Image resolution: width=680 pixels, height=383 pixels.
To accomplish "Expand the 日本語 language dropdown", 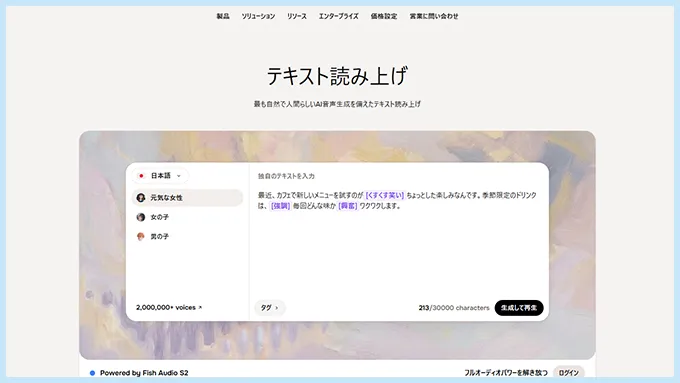I will [x=160, y=176].
